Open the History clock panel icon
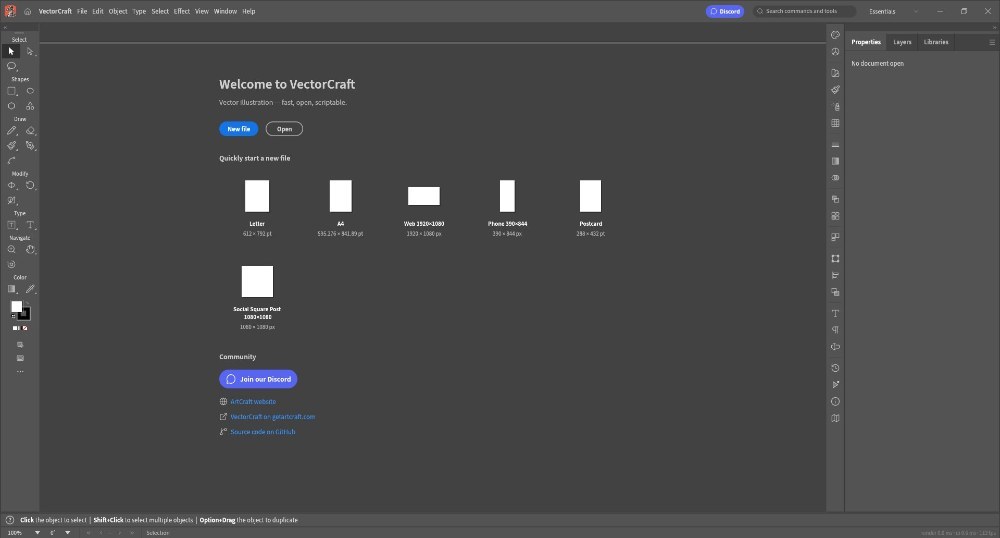The width and height of the screenshot is (1000, 538). pyautogui.click(x=835, y=368)
